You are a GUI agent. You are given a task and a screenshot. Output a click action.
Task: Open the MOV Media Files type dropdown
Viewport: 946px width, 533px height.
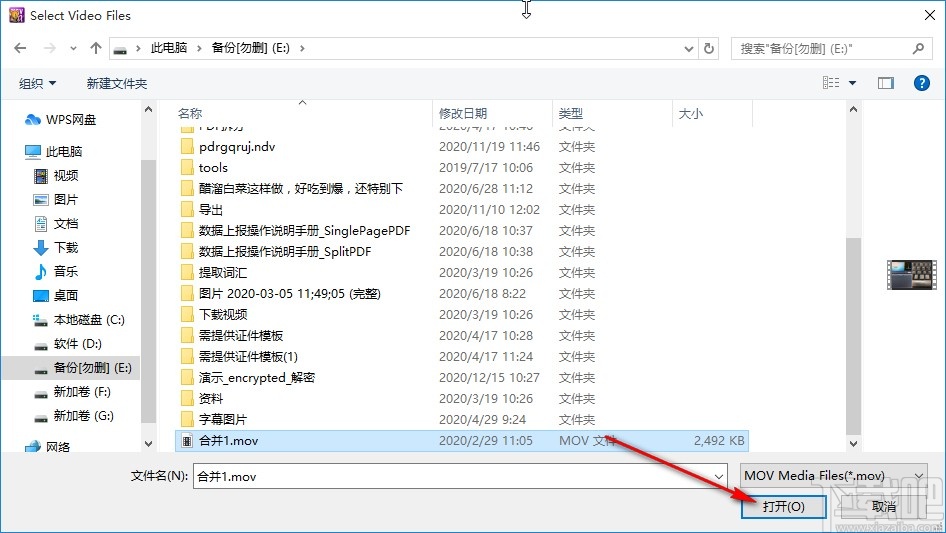(834, 476)
